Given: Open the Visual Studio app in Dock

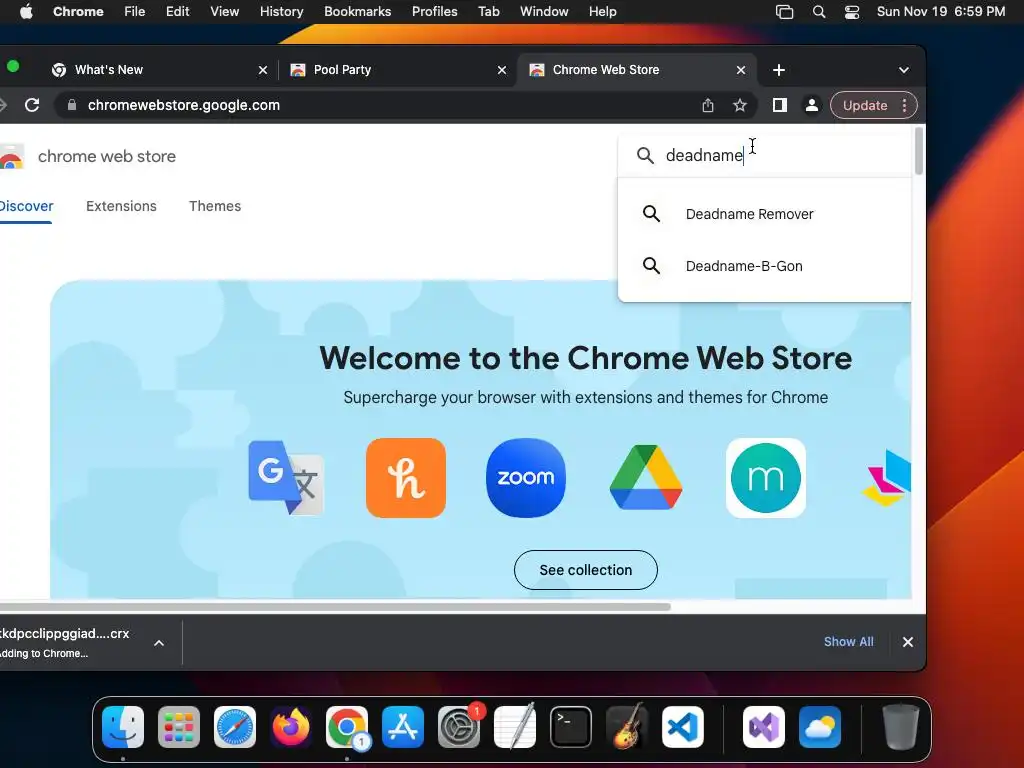Looking at the screenshot, I should 764,727.
